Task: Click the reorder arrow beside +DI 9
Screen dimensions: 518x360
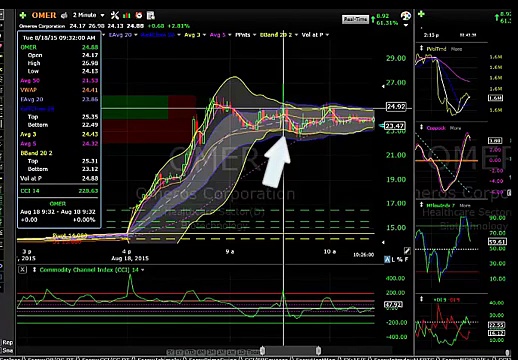Action: pos(421,299)
